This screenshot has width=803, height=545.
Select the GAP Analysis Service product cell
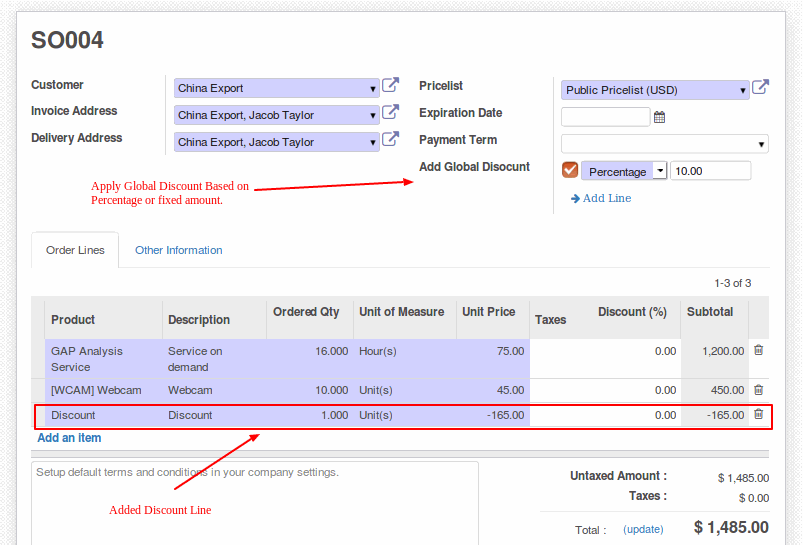tap(103, 359)
